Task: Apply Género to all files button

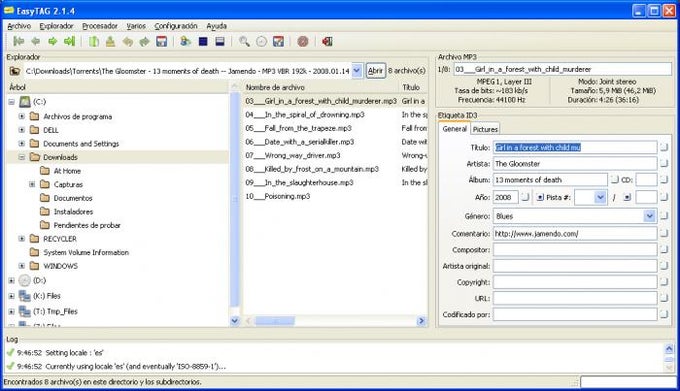Action: 664,216
